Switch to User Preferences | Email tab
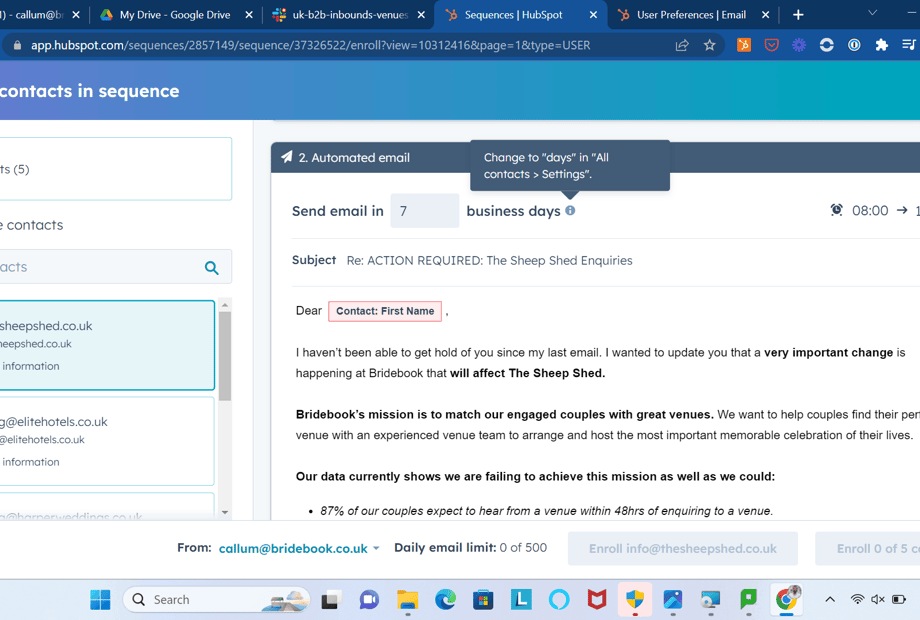 point(692,15)
